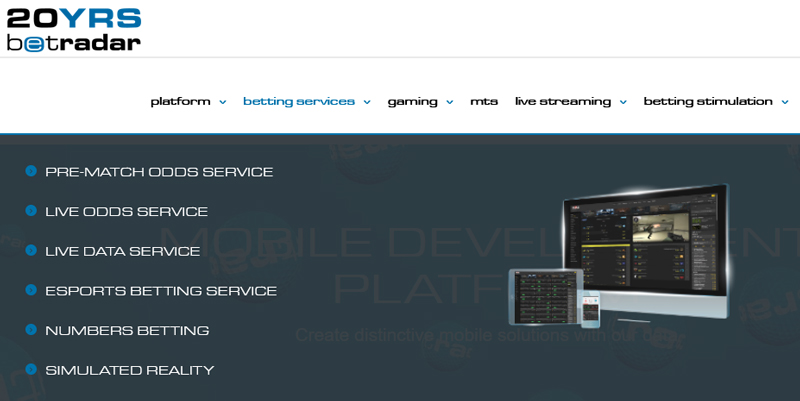Viewport: 800px width, 401px height.
Task: Click the 20YRS betradar logo
Action: coord(74,30)
